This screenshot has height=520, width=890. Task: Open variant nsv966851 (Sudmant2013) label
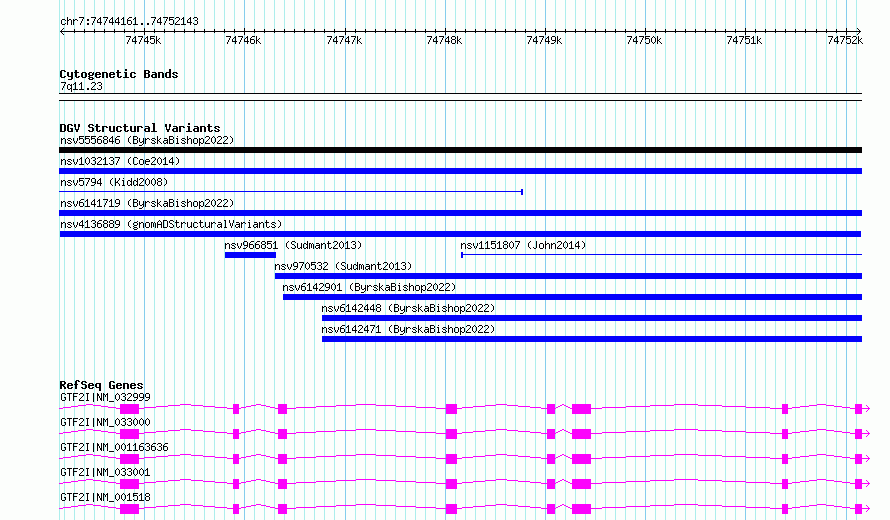[x=293, y=245]
